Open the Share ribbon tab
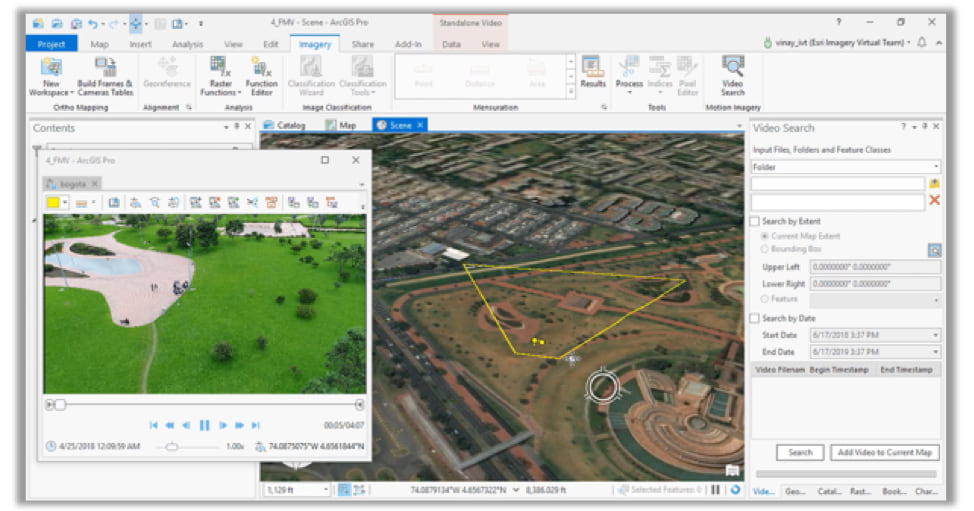The width and height of the screenshot is (974, 511). point(363,44)
